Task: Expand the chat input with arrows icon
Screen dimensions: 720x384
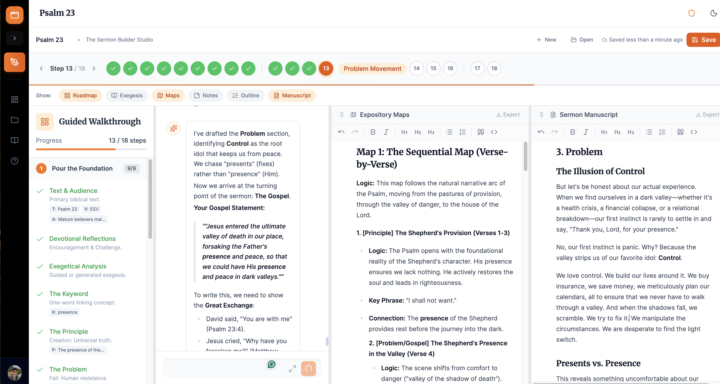Action: tap(292, 369)
